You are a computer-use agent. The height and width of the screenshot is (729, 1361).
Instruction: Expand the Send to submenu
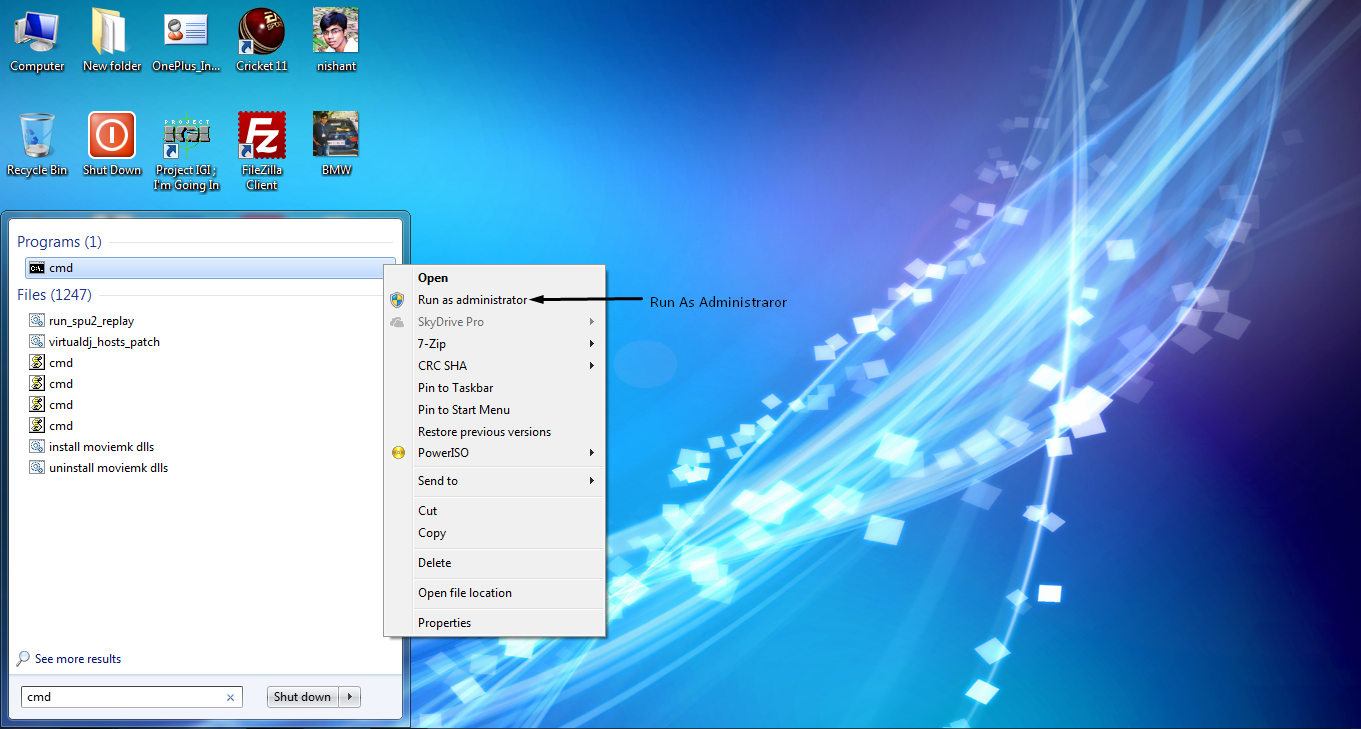(495, 481)
